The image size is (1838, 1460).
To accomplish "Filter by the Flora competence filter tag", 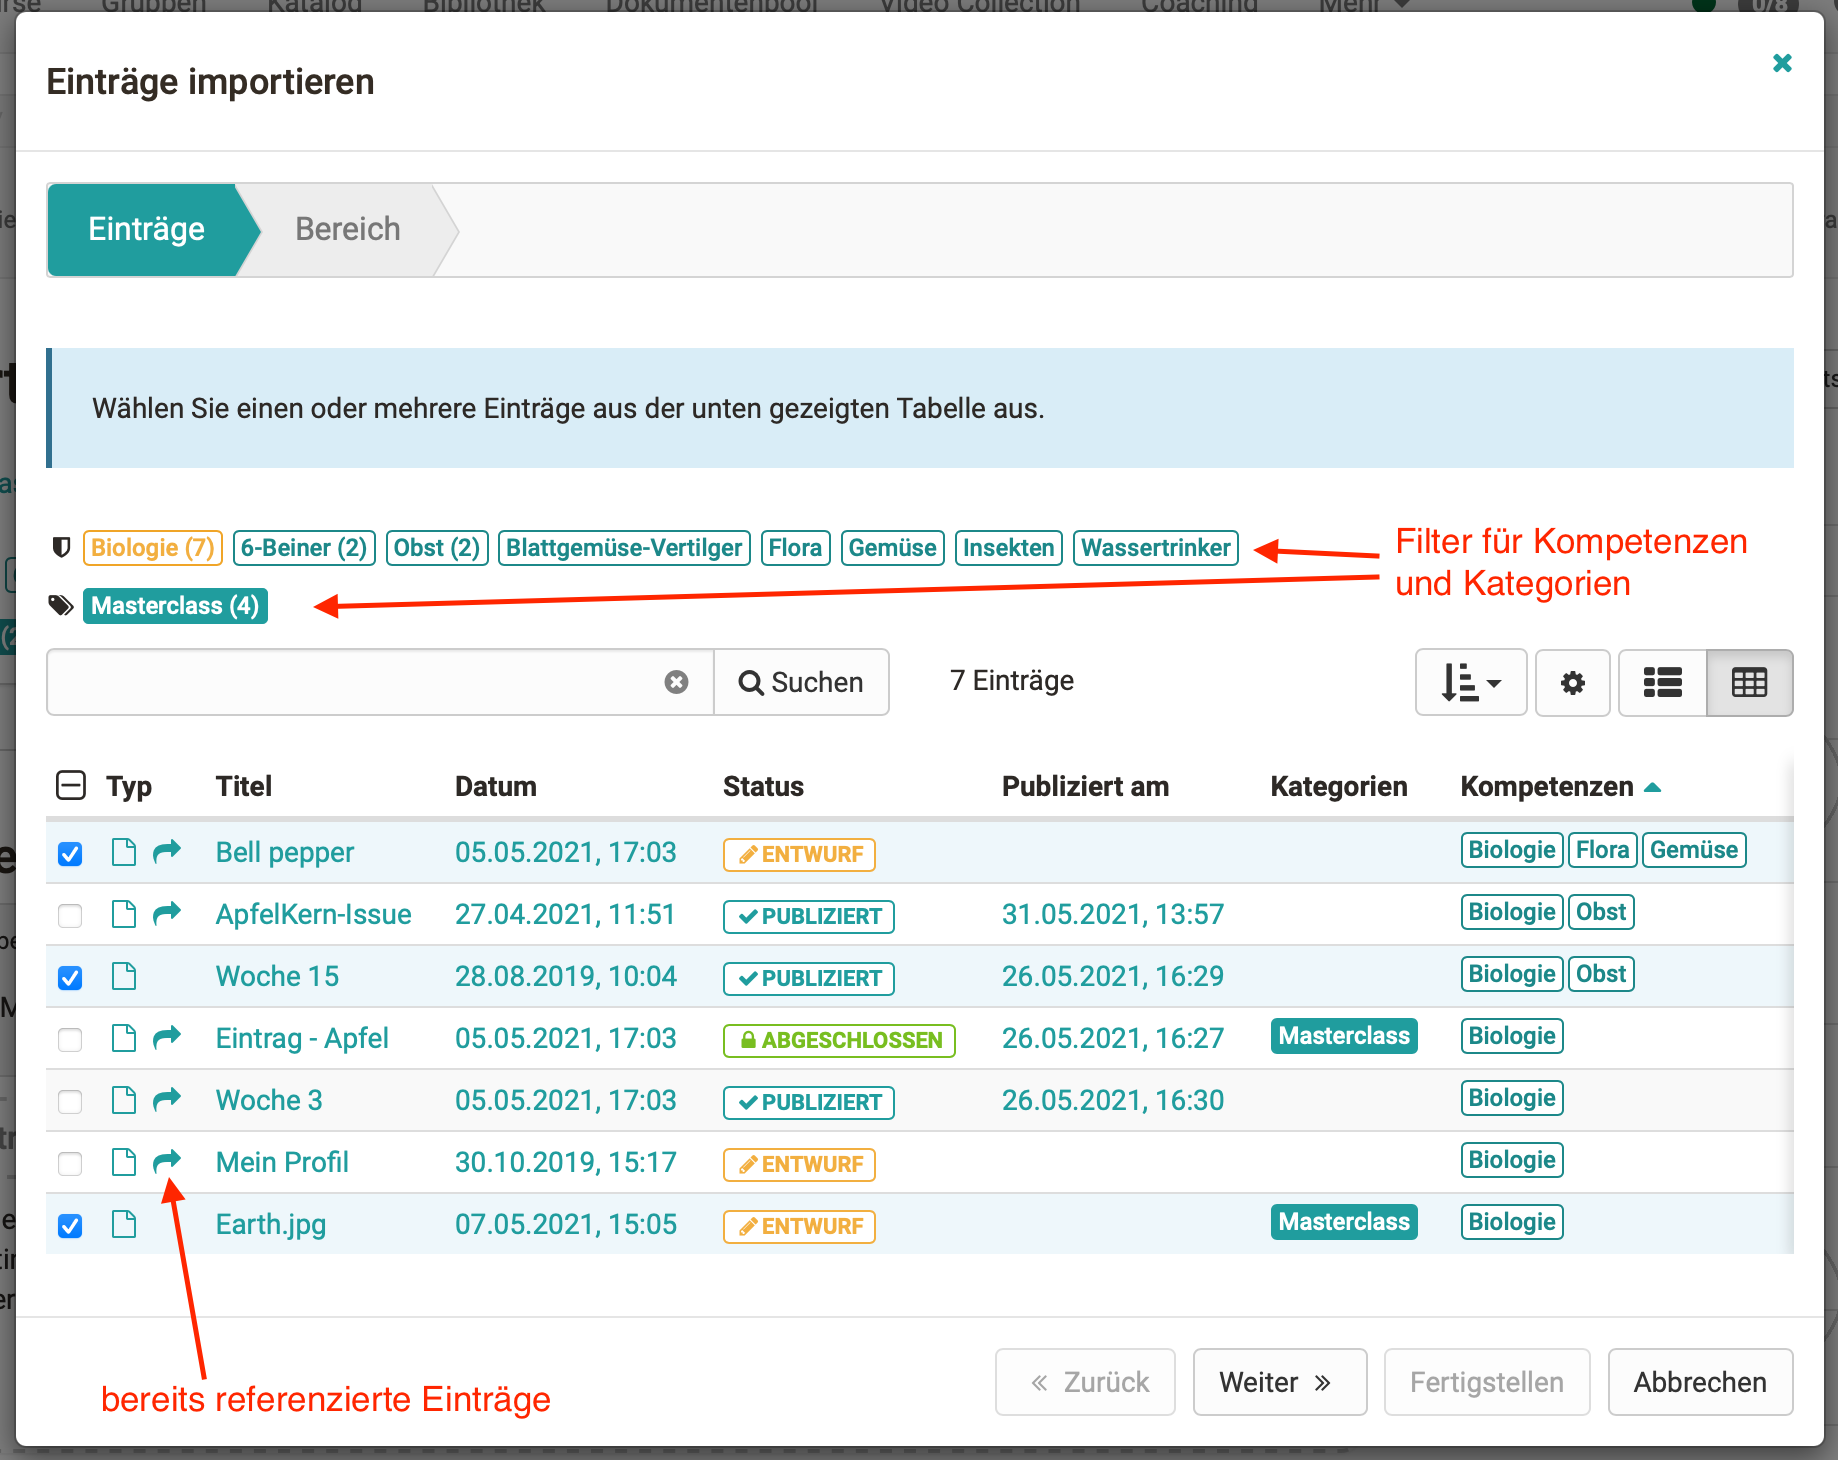I will tap(796, 548).
